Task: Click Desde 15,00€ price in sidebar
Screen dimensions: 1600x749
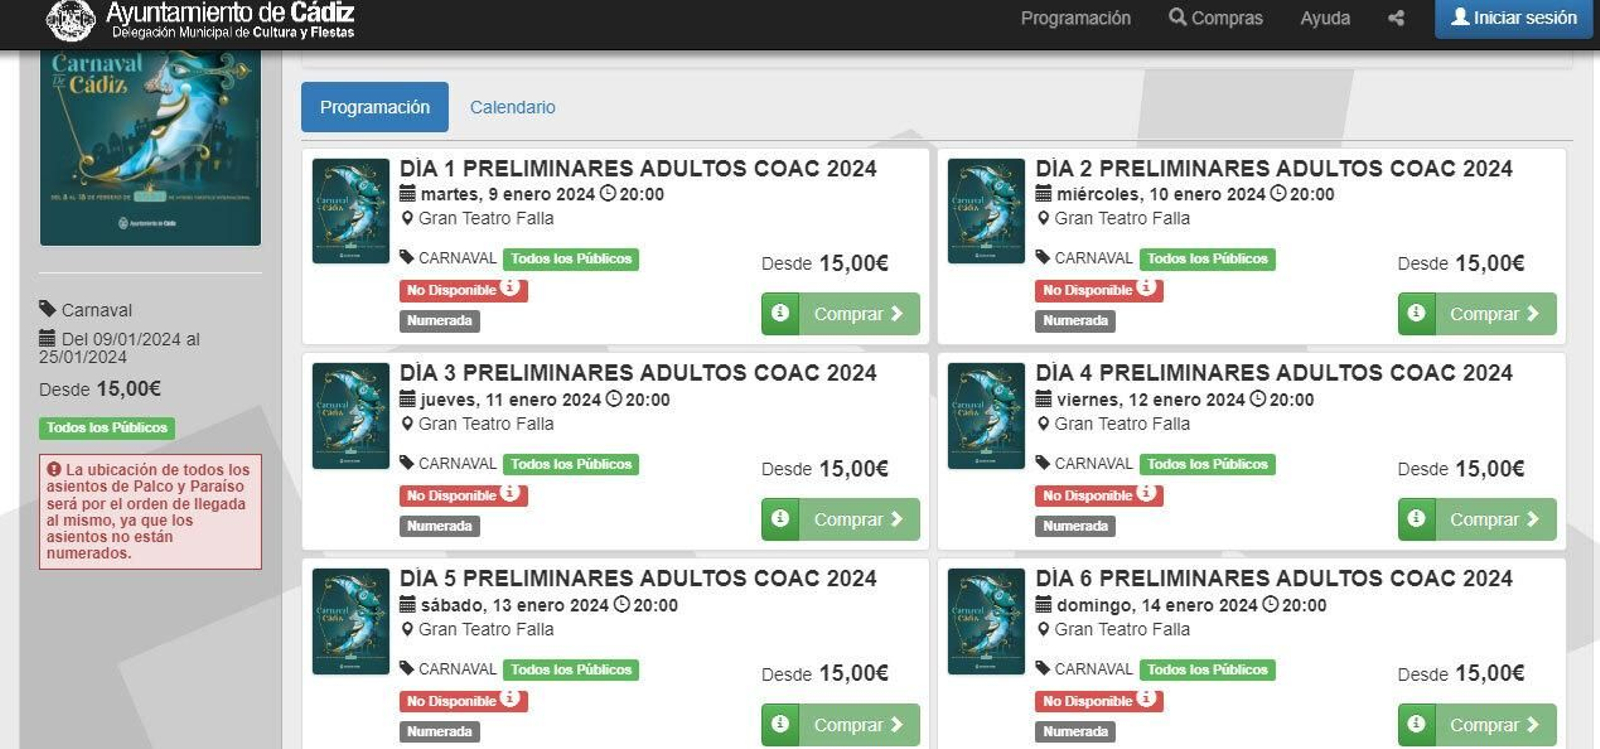Action: click(100, 389)
